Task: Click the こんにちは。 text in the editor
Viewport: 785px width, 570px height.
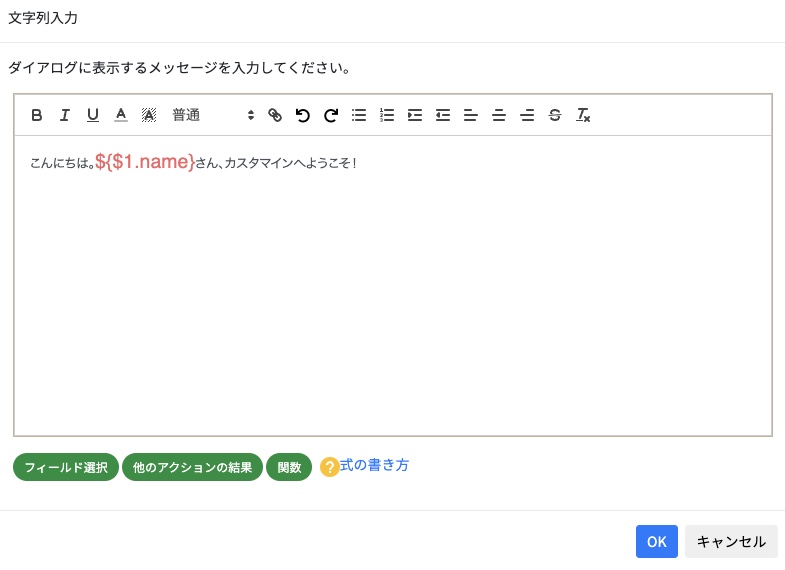Action: click(x=62, y=163)
